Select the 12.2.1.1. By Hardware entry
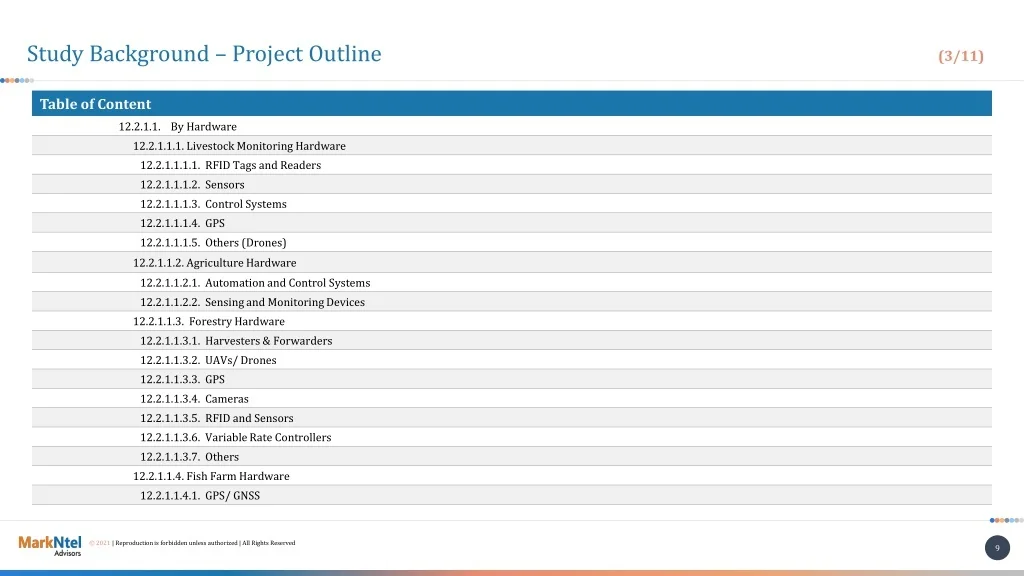This screenshot has height=576, width=1024. (x=177, y=127)
